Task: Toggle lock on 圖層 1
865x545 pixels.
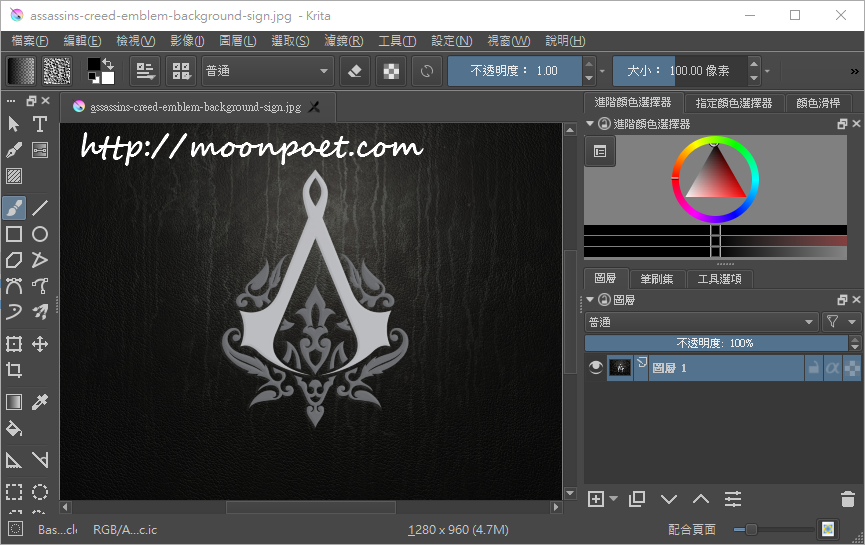Action: 813,368
